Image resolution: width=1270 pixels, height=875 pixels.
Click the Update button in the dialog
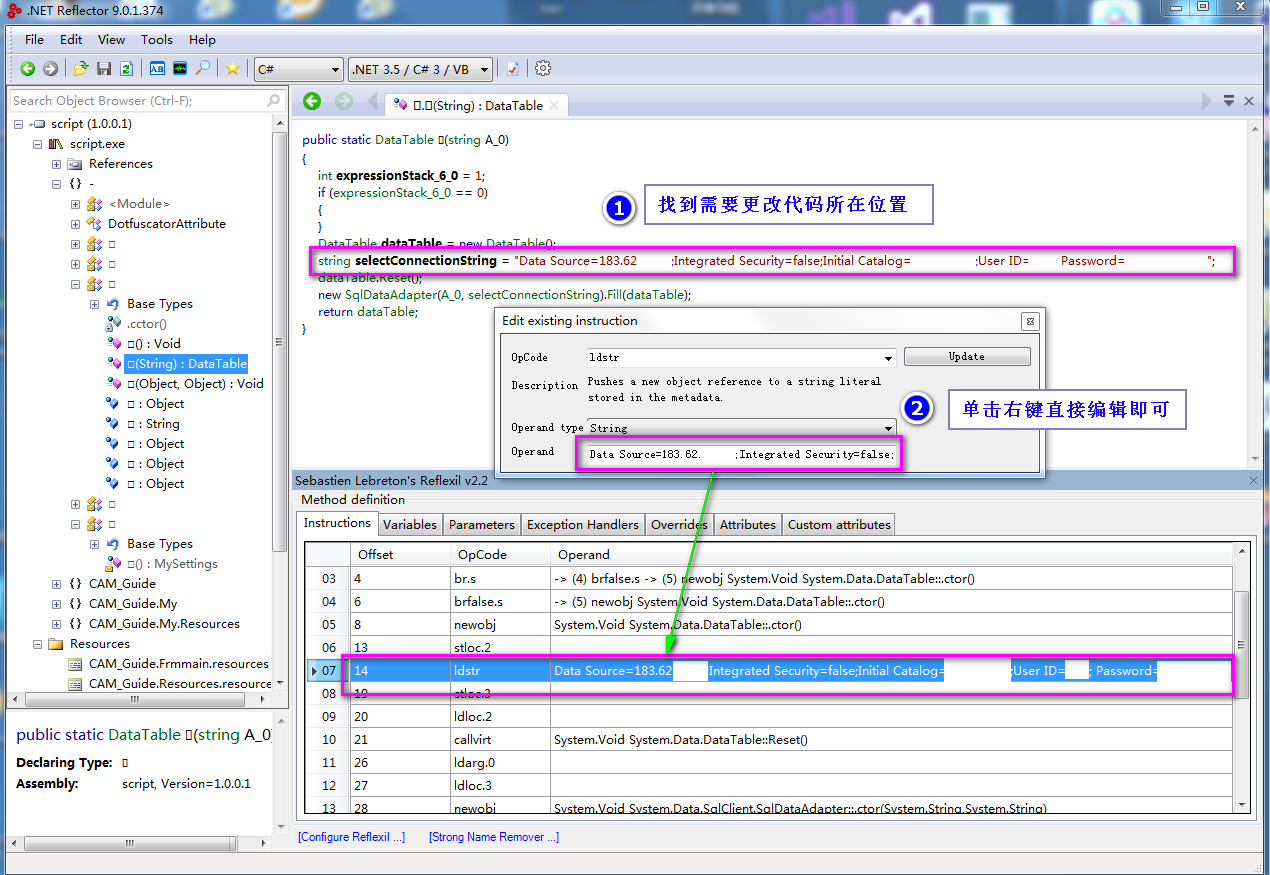(967, 357)
